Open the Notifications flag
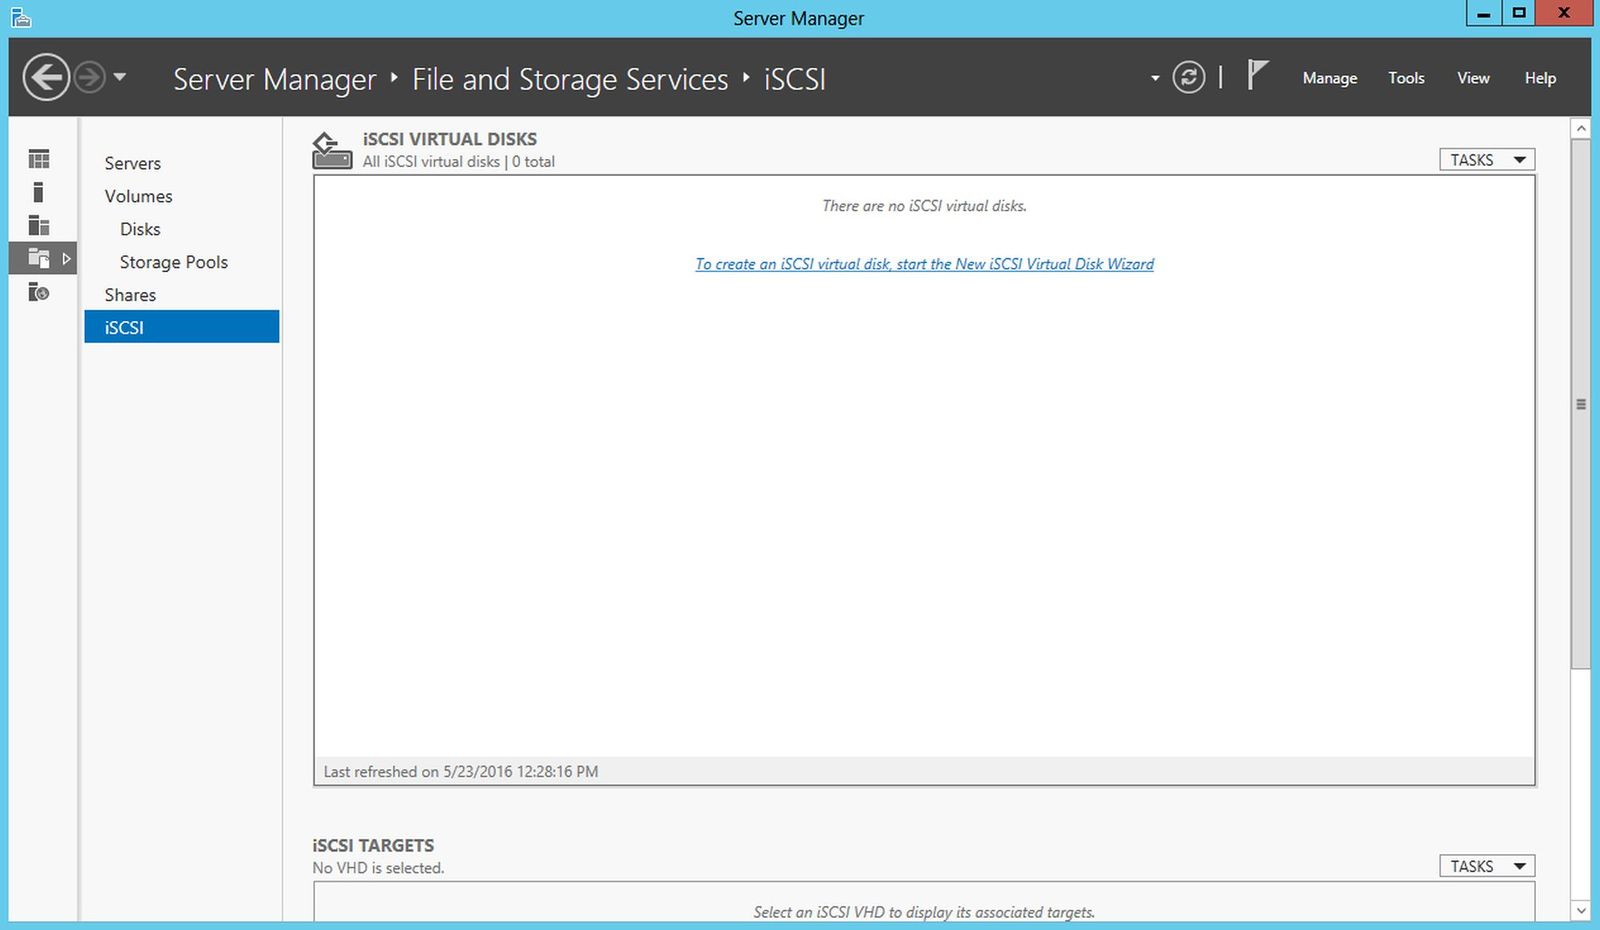The height and width of the screenshot is (930, 1600). point(1257,75)
